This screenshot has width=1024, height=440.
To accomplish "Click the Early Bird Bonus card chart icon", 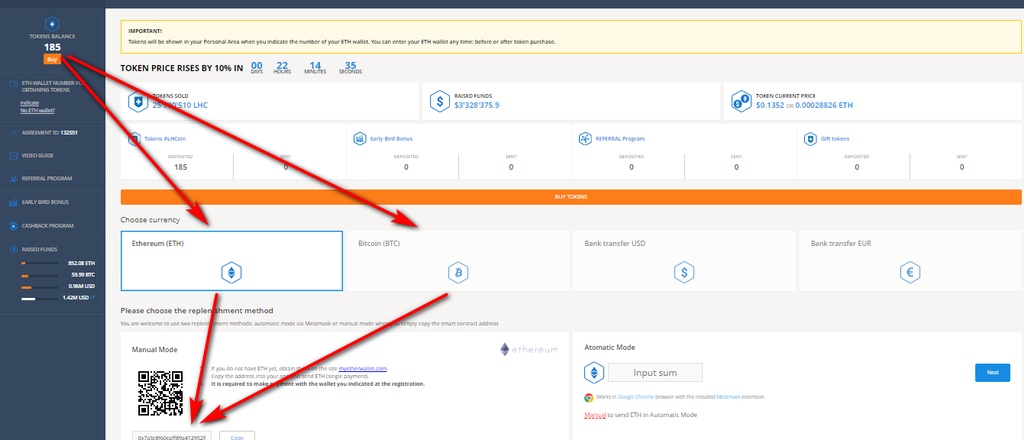I will pos(359,139).
